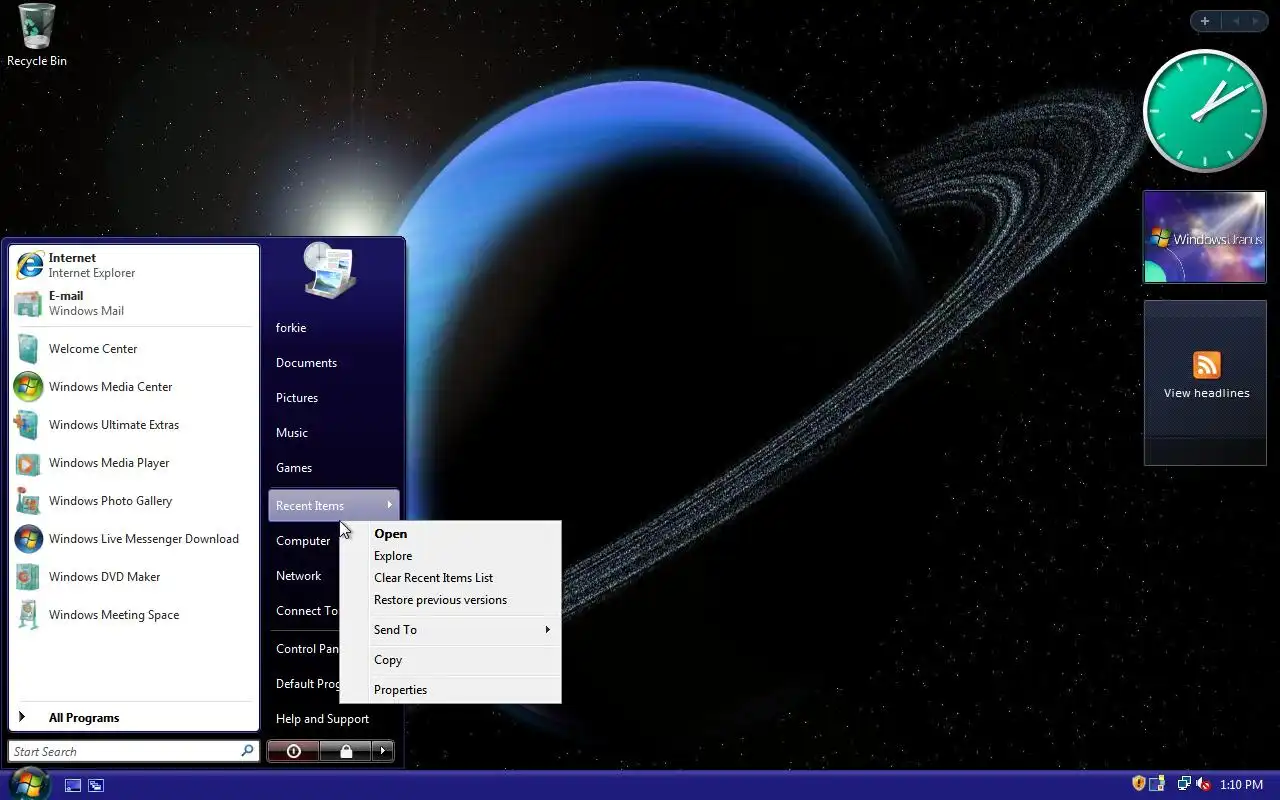Viewport: 1280px width, 800px height.
Task: Click View headlines in feed gadget
Action: [1206, 393]
